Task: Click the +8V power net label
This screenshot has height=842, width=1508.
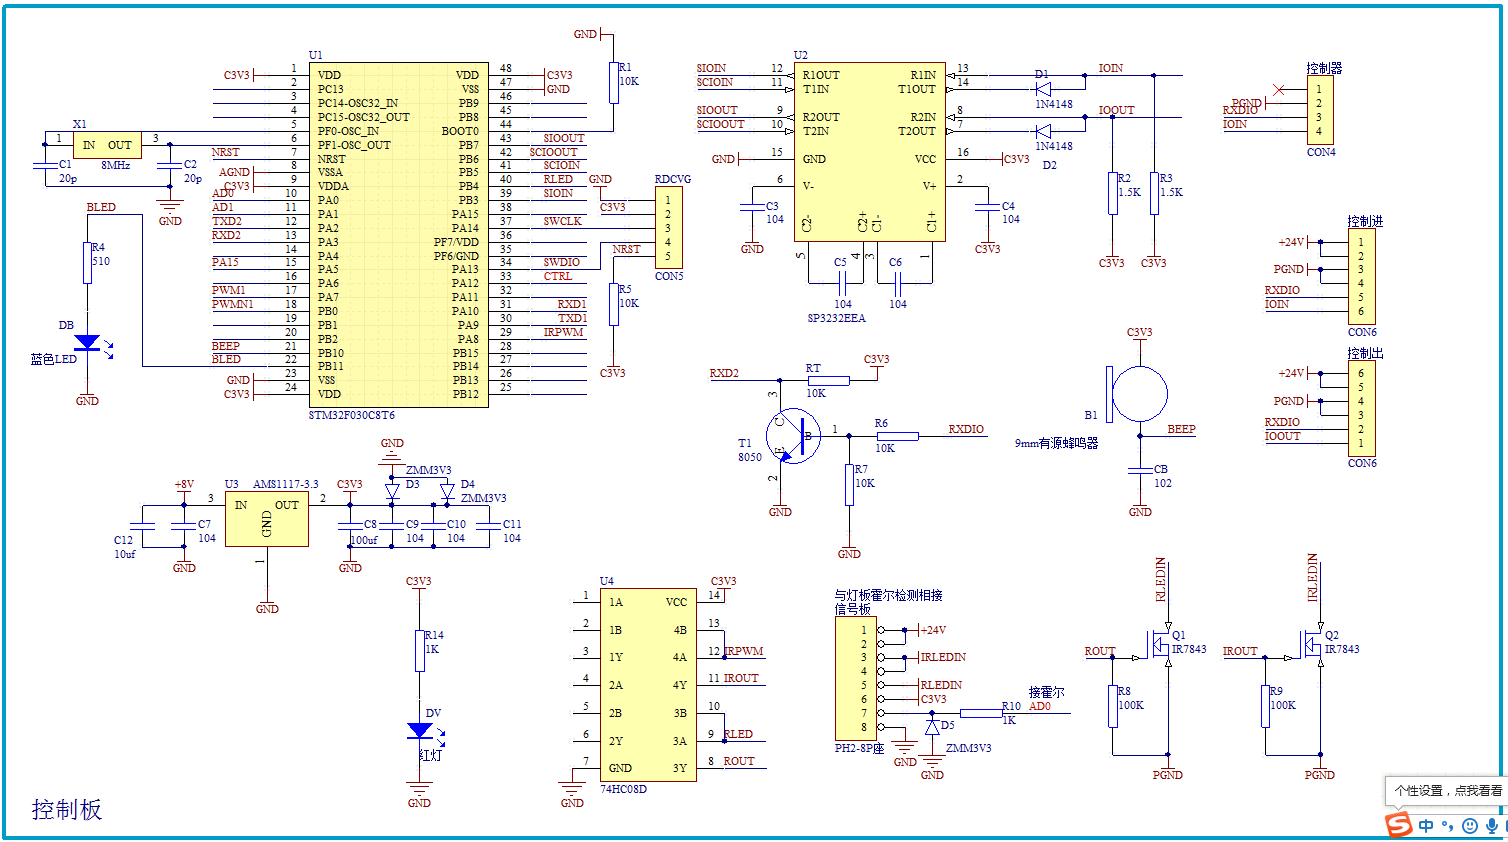Action: (184, 484)
